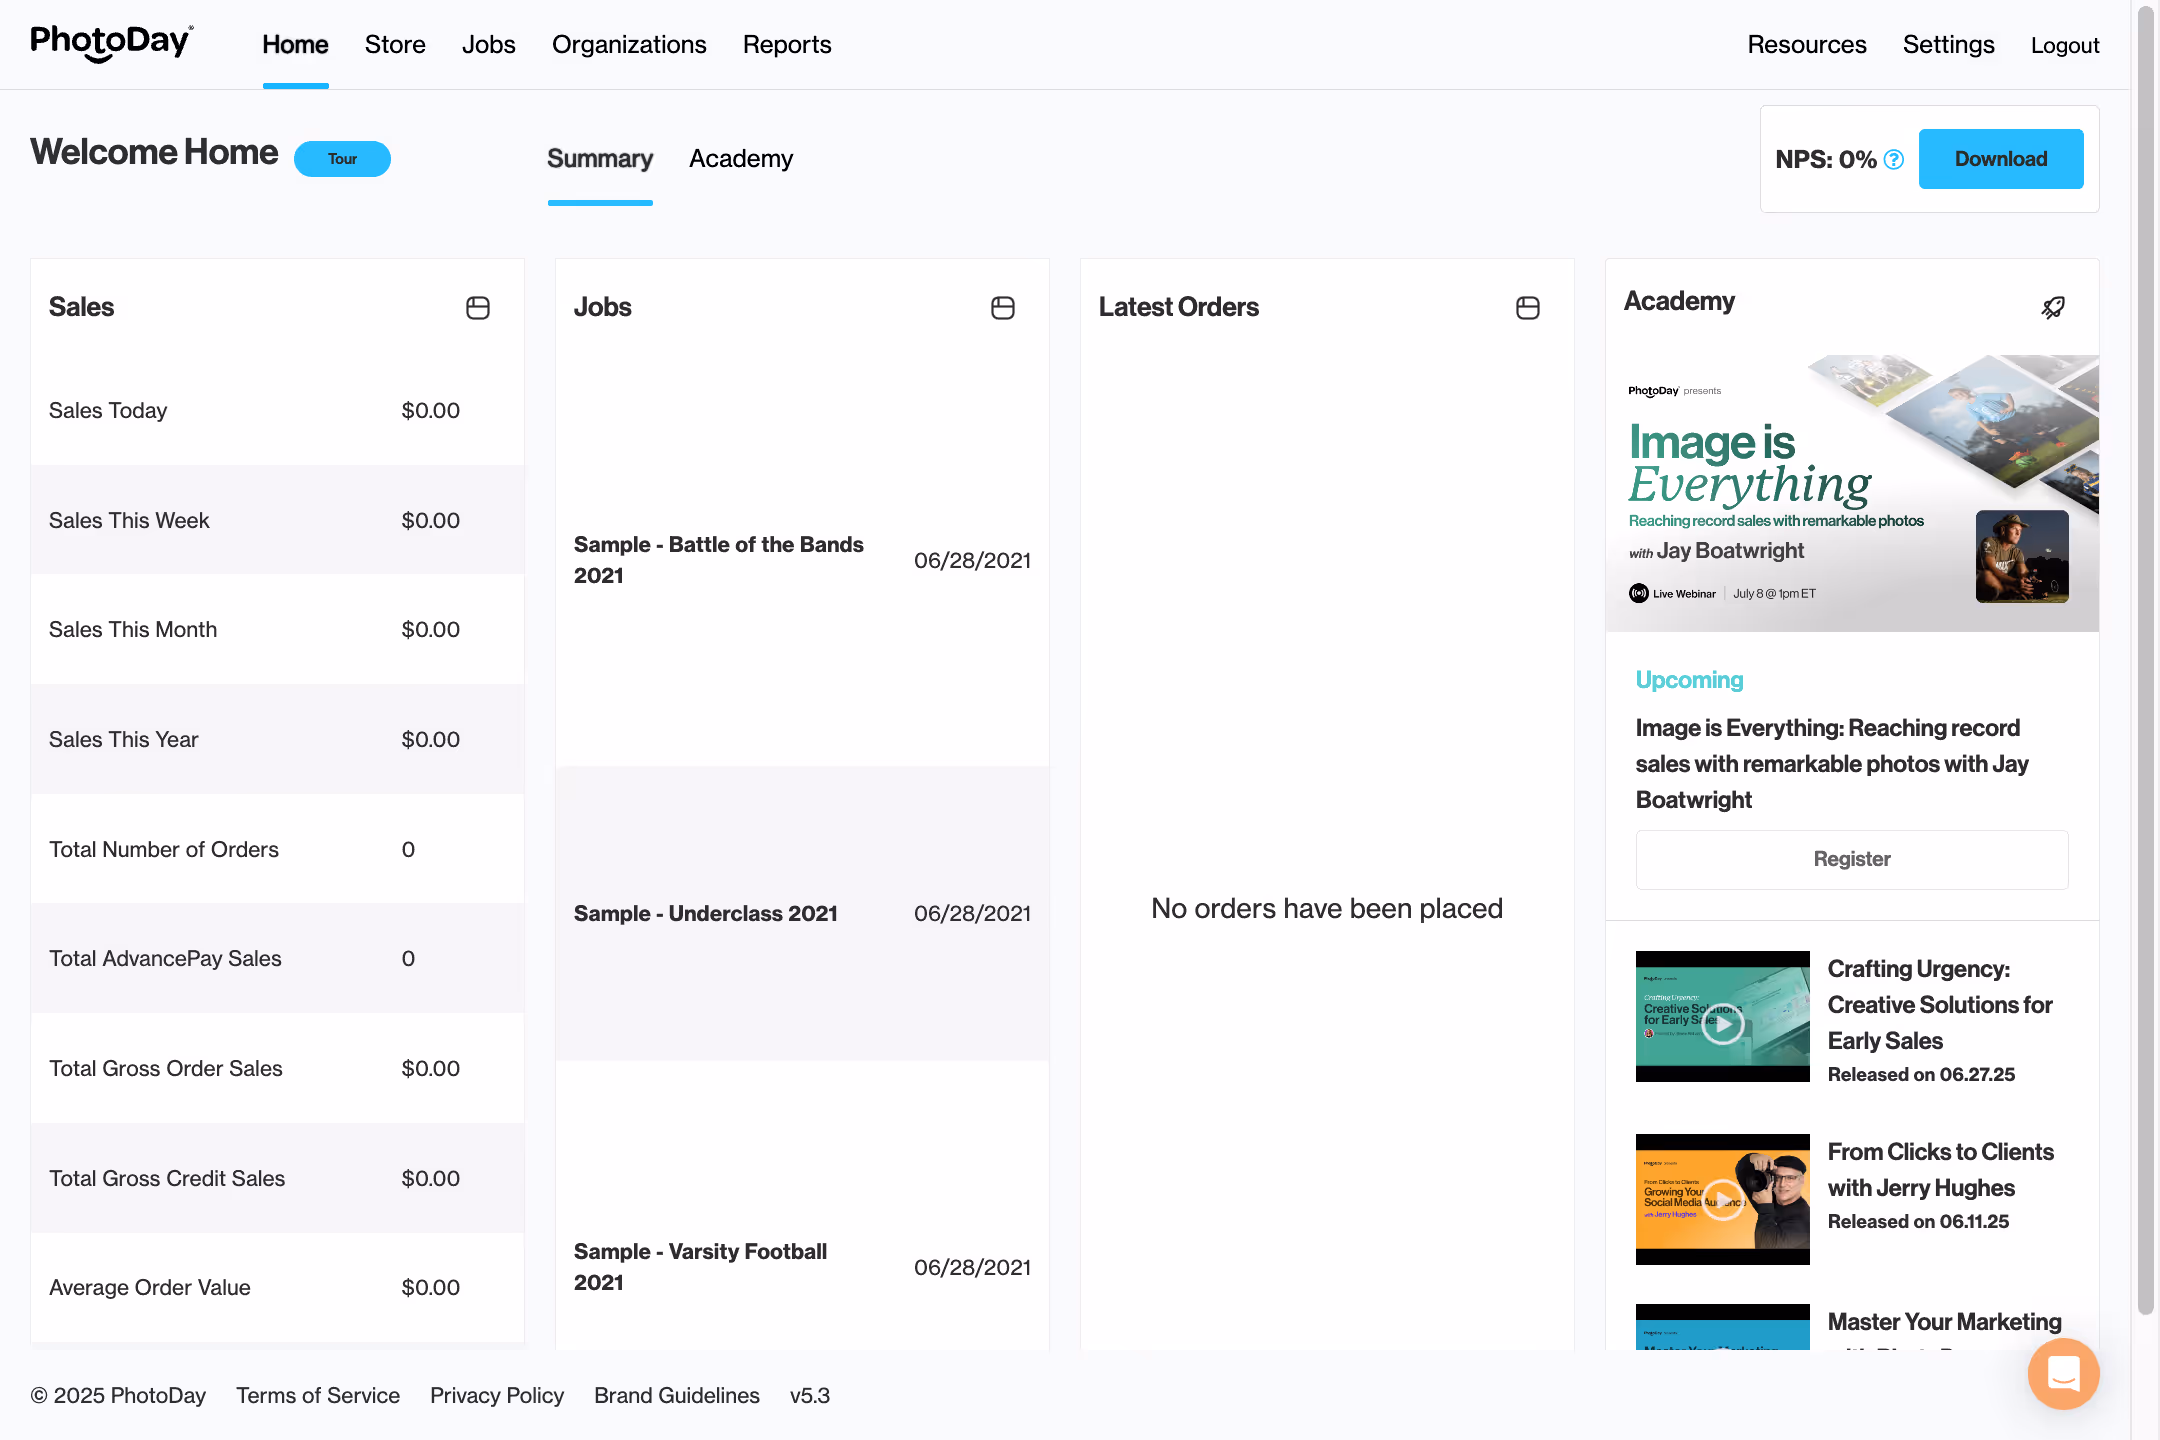Viewport: 2160px width, 1440px height.
Task: Click the Average Order Value label
Action: (x=150, y=1288)
